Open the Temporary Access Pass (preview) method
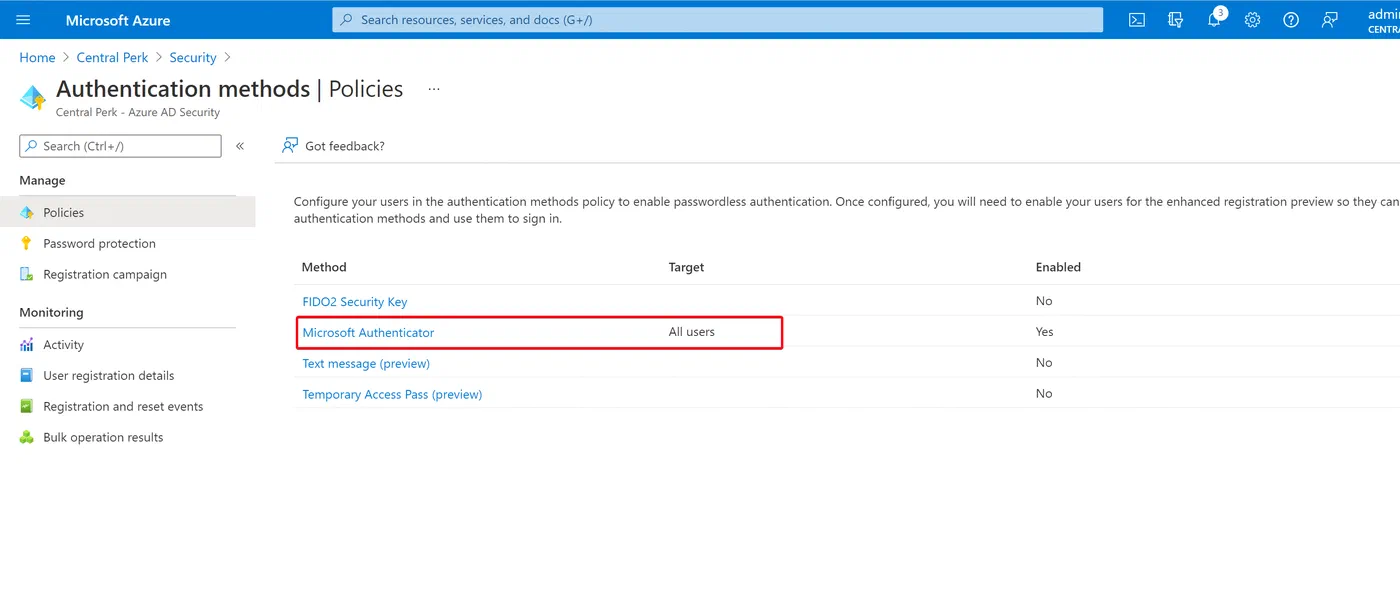The width and height of the screenshot is (1400, 590). point(392,395)
